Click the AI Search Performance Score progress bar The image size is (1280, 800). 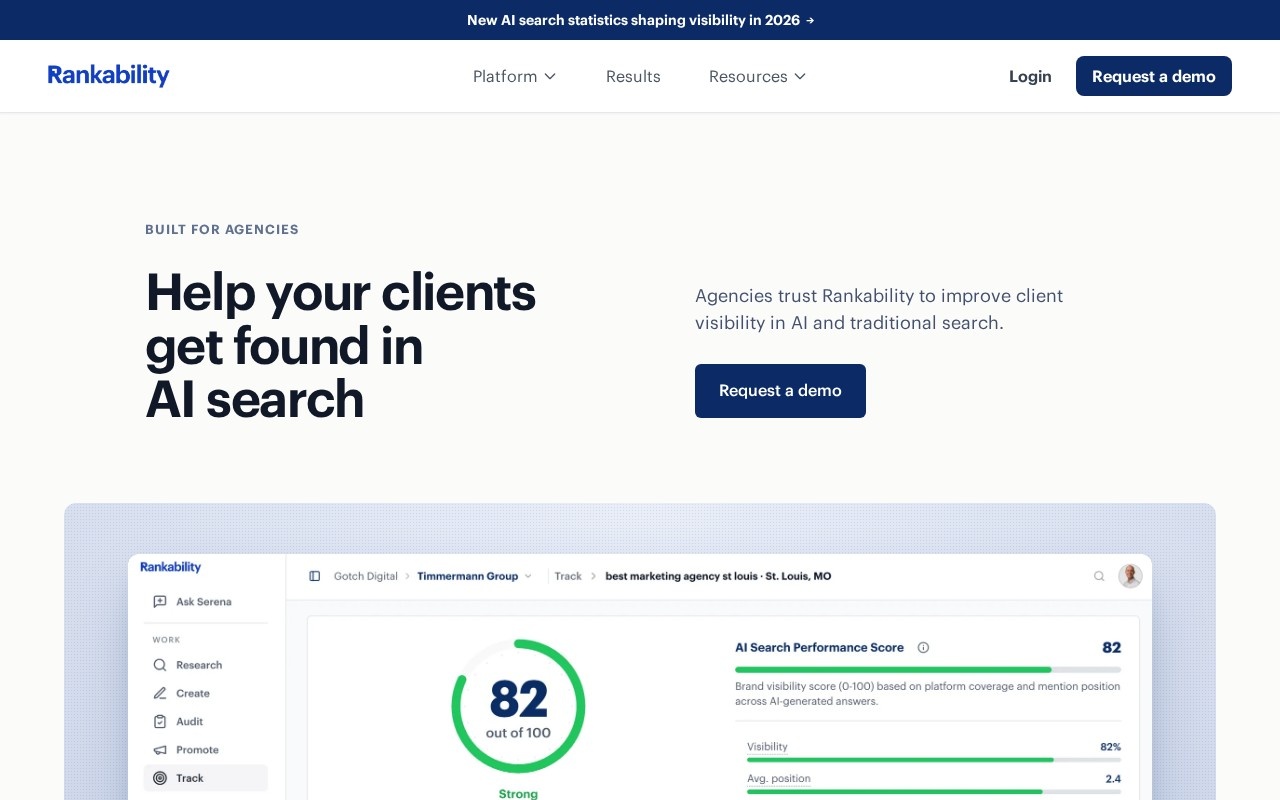[928, 669]
